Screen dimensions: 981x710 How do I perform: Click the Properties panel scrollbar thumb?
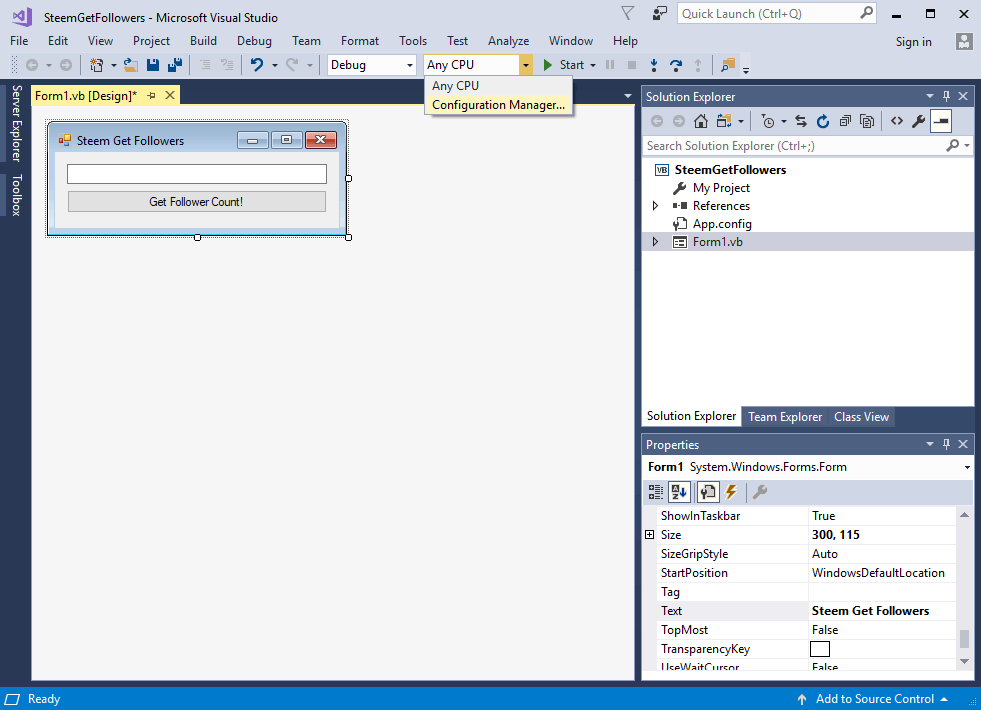(964, 639)
